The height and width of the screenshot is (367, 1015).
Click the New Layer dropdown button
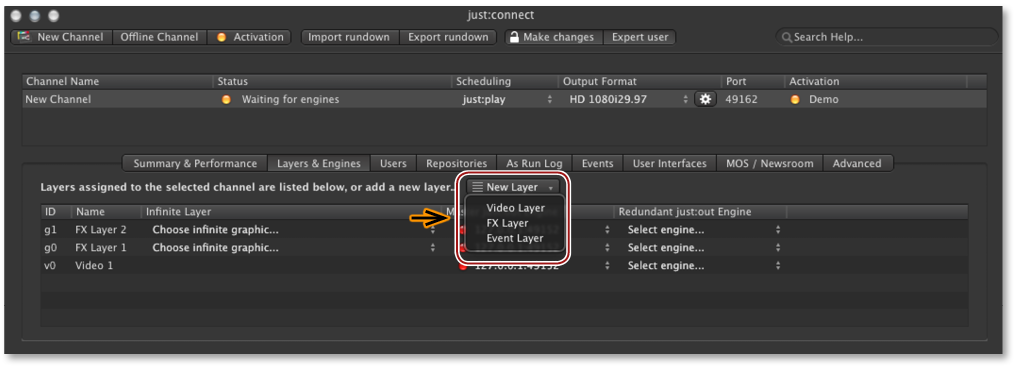[513, 187]
